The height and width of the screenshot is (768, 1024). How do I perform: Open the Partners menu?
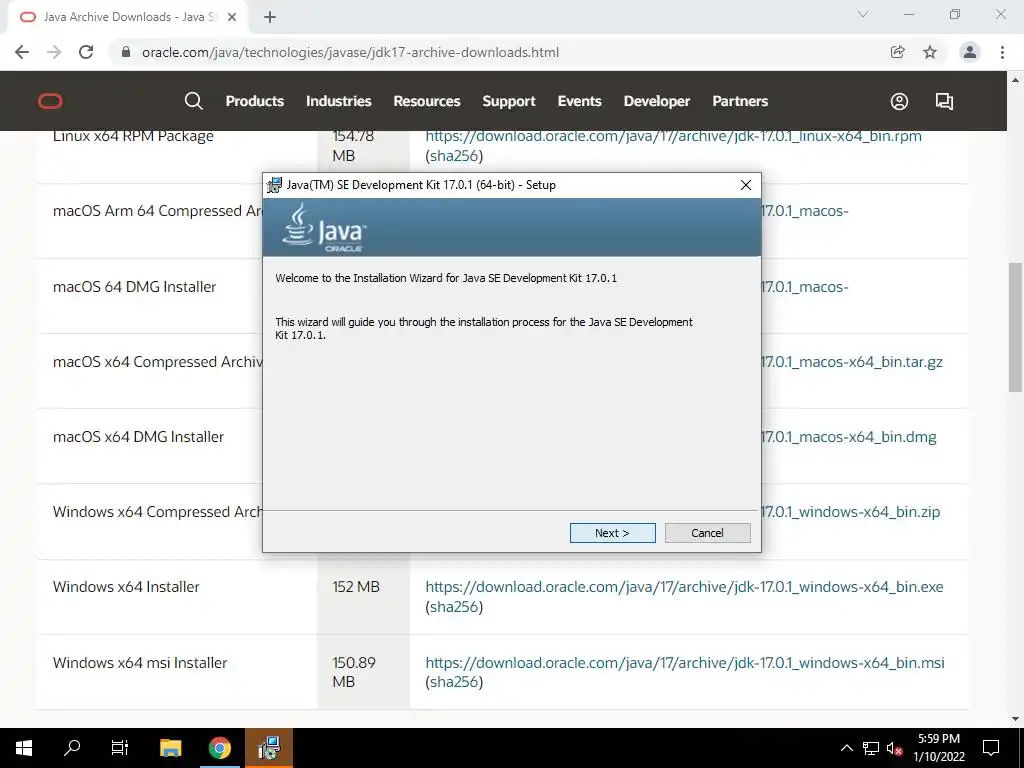click(x=740, y=101)
